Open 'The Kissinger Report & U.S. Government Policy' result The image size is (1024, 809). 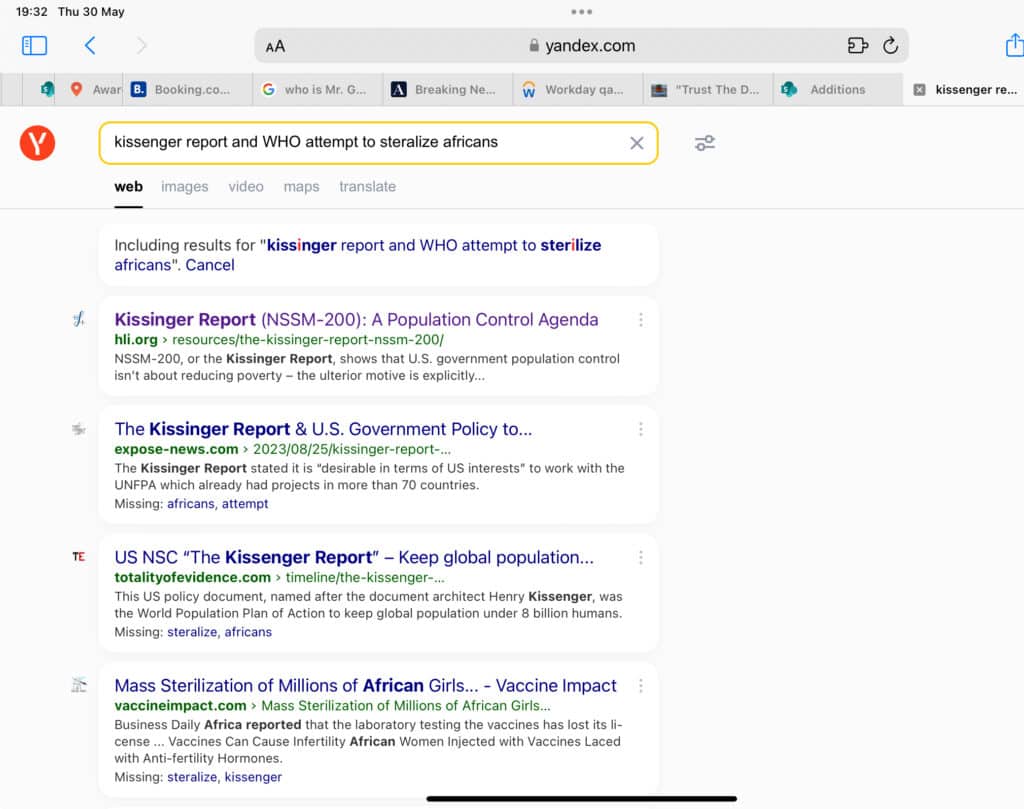tap(323, 429)
